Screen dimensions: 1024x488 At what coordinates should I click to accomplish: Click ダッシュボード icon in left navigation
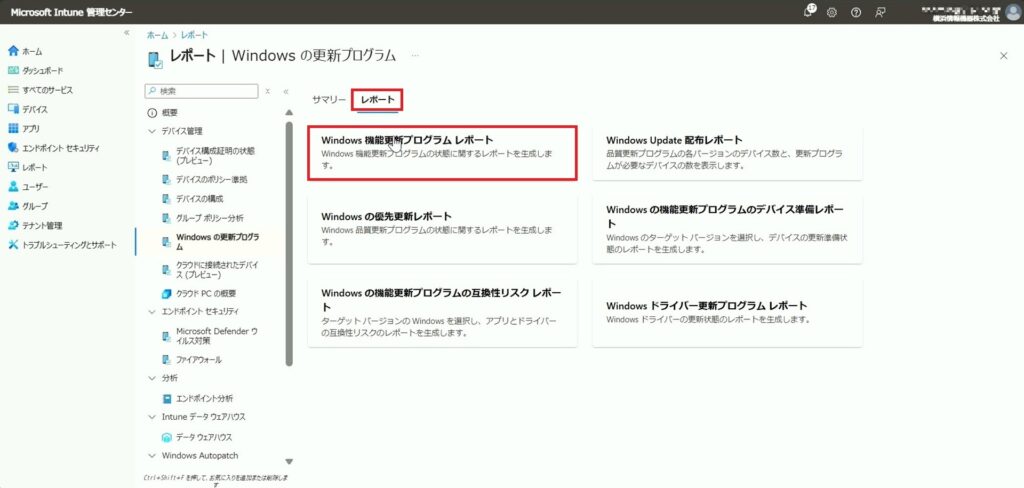coord(13,71)
